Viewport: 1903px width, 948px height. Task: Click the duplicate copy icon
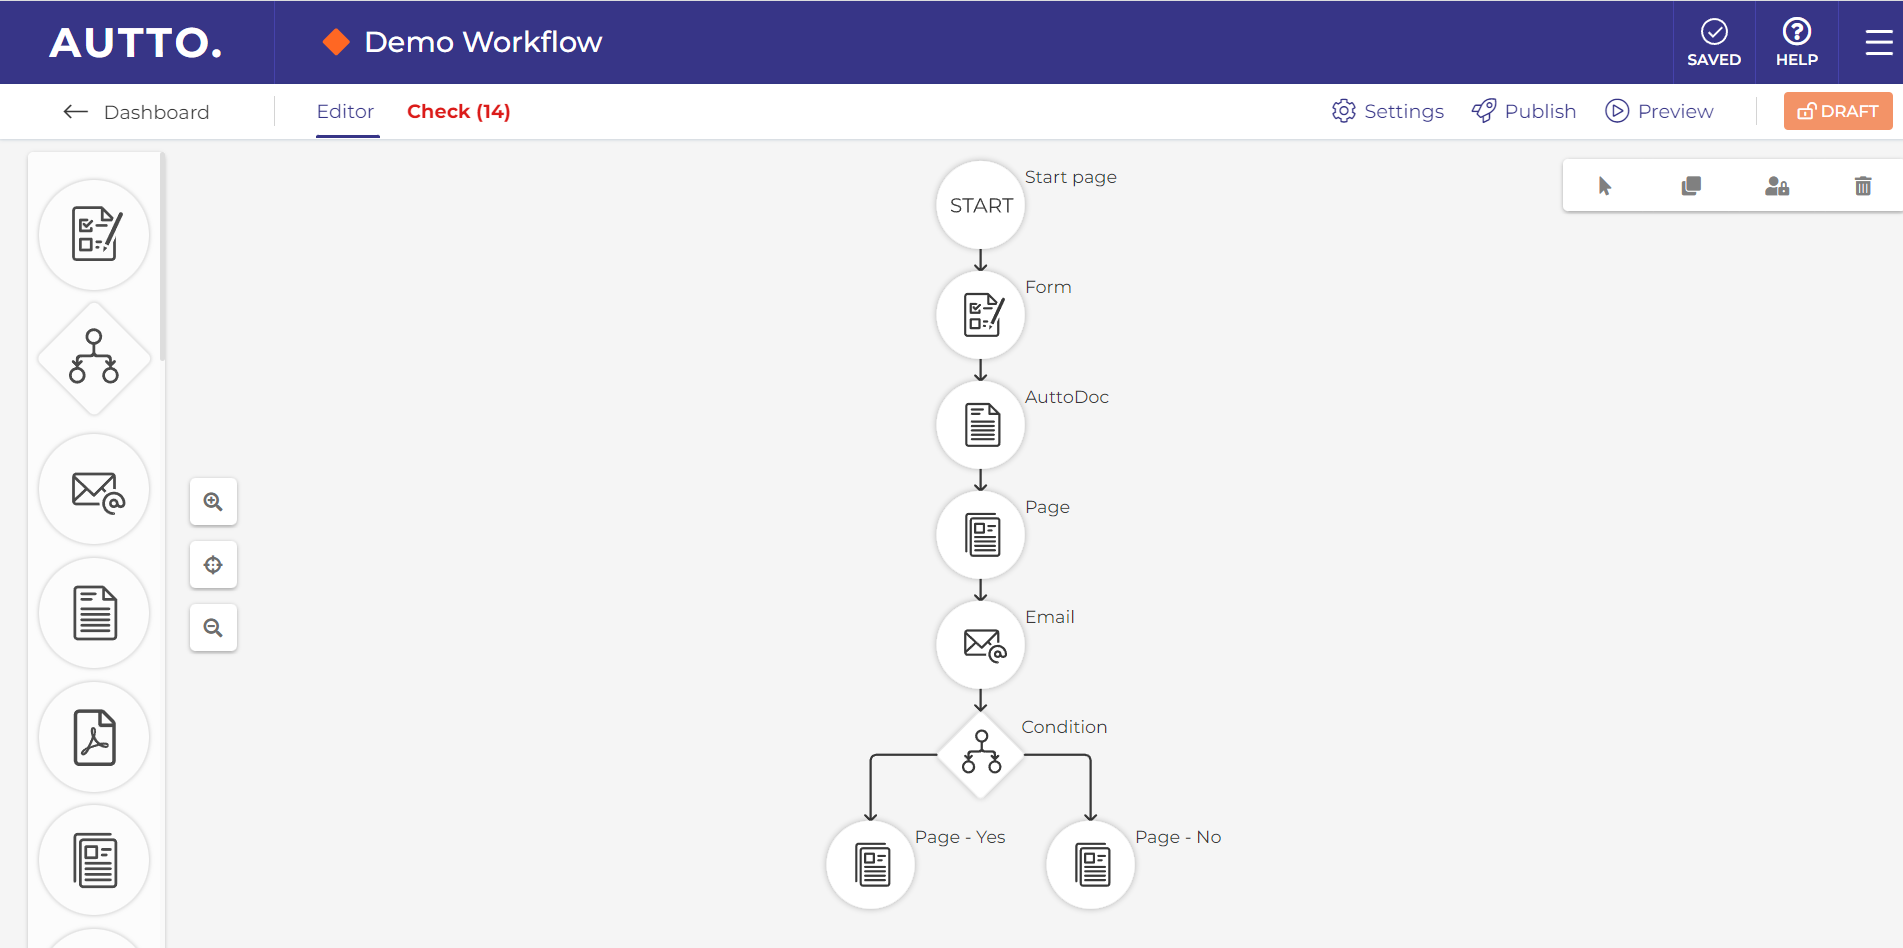pos(1691,186)
